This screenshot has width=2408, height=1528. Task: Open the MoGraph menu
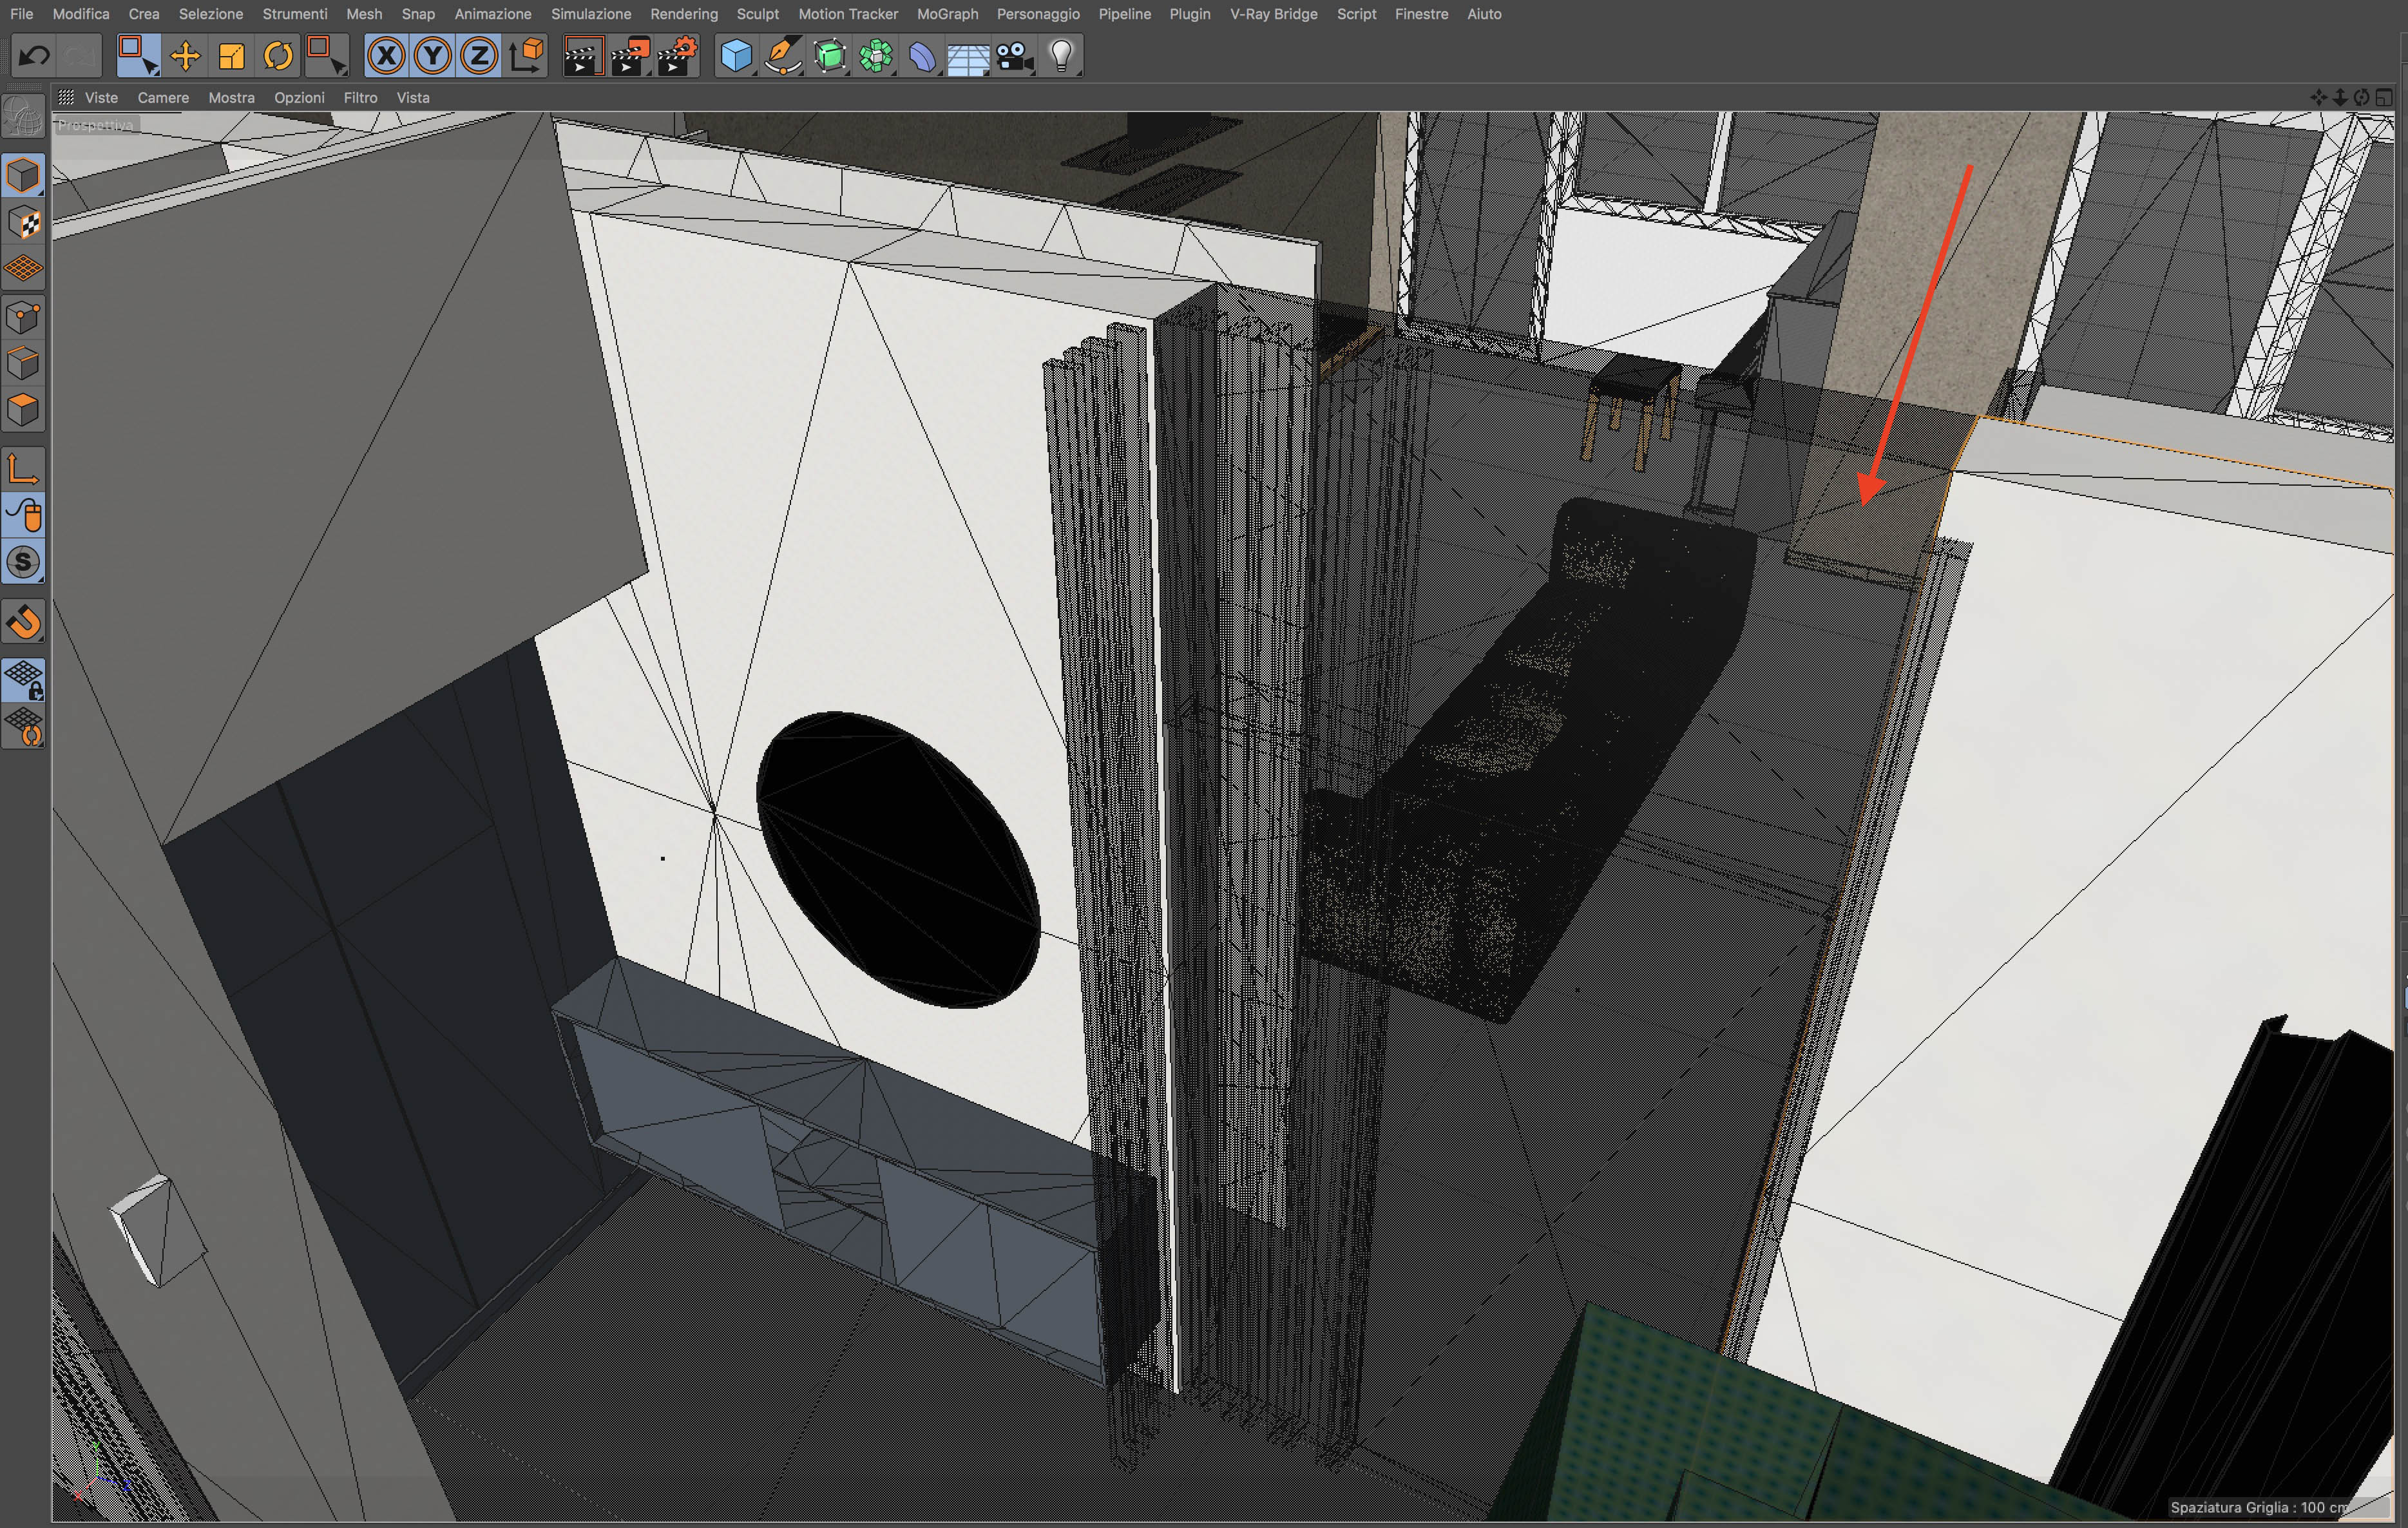[x=947, y=14]
